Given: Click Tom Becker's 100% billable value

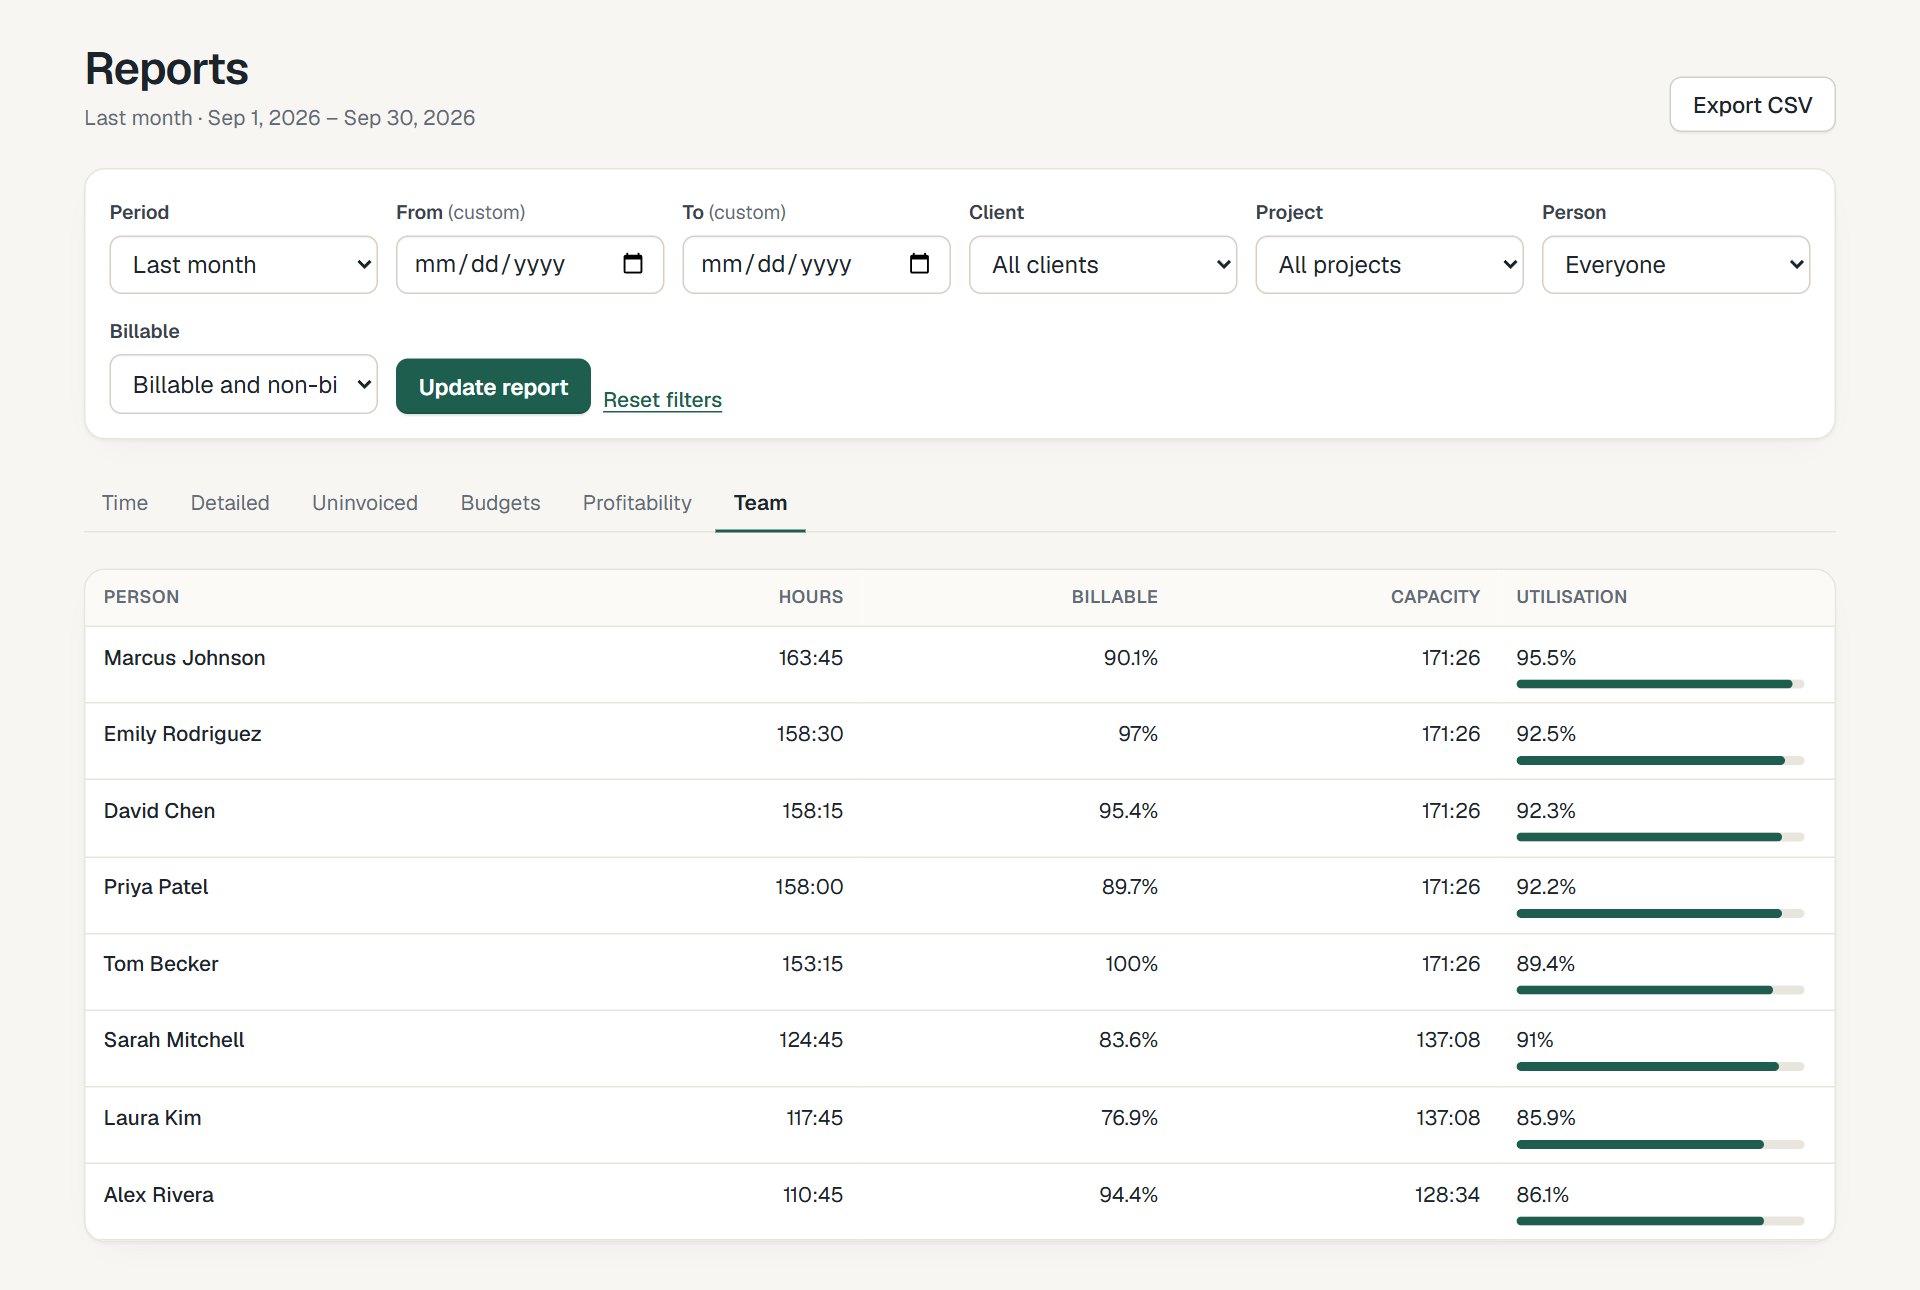Looking at the screenshot, I should (1131, 964).
